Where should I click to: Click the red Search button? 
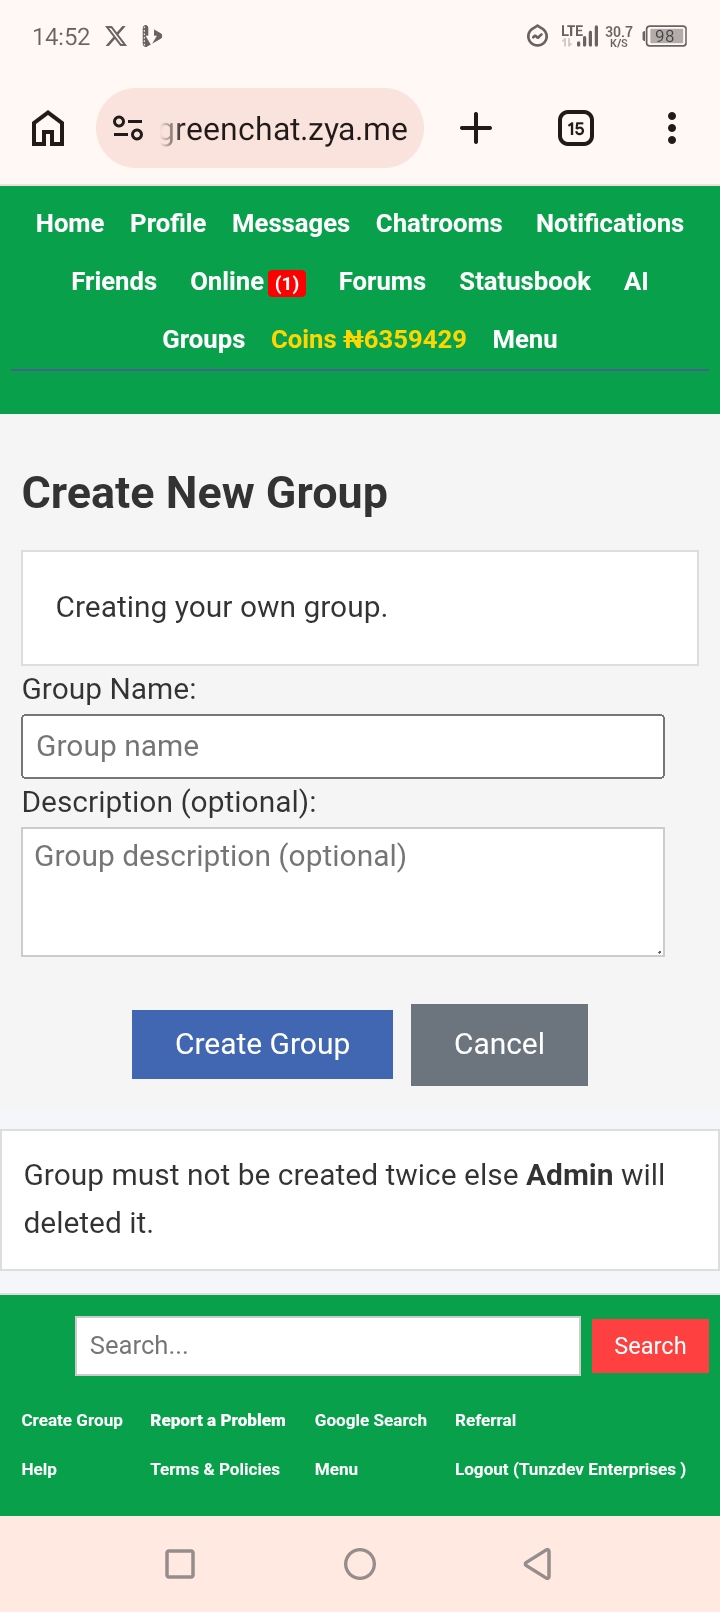coord(650,1346)
